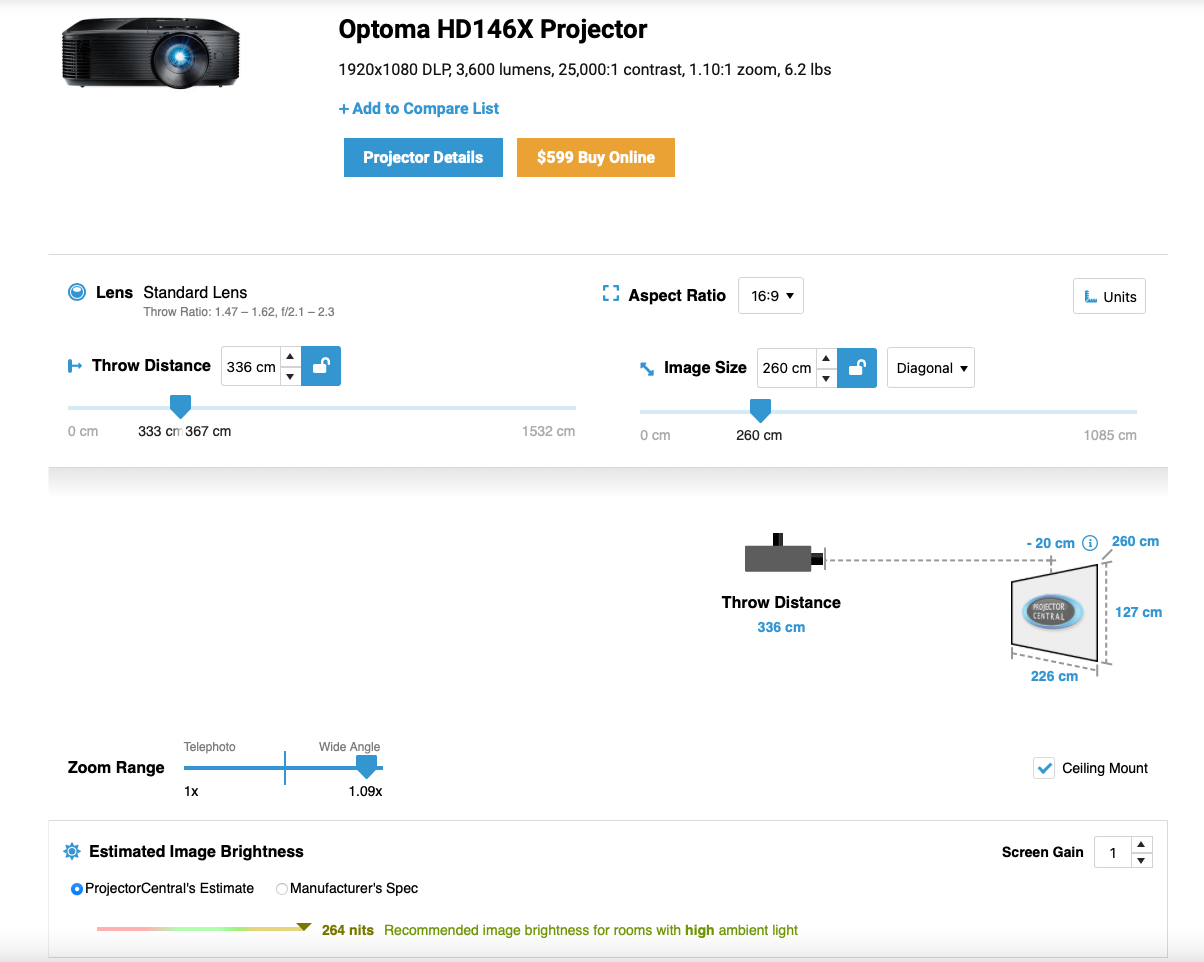Click the Aspect Ratio bracket icon
This screenshot has width=1204, height=962.
611,295
